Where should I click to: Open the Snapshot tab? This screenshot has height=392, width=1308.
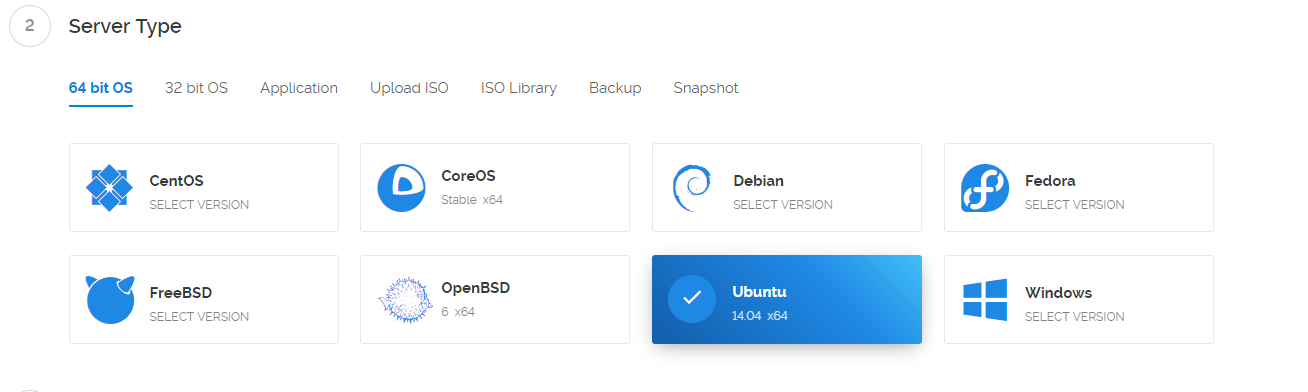[706, 88]
